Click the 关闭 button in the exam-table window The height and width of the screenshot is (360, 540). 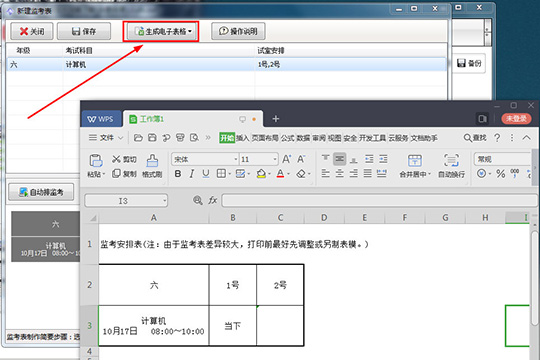click(32, 31)
